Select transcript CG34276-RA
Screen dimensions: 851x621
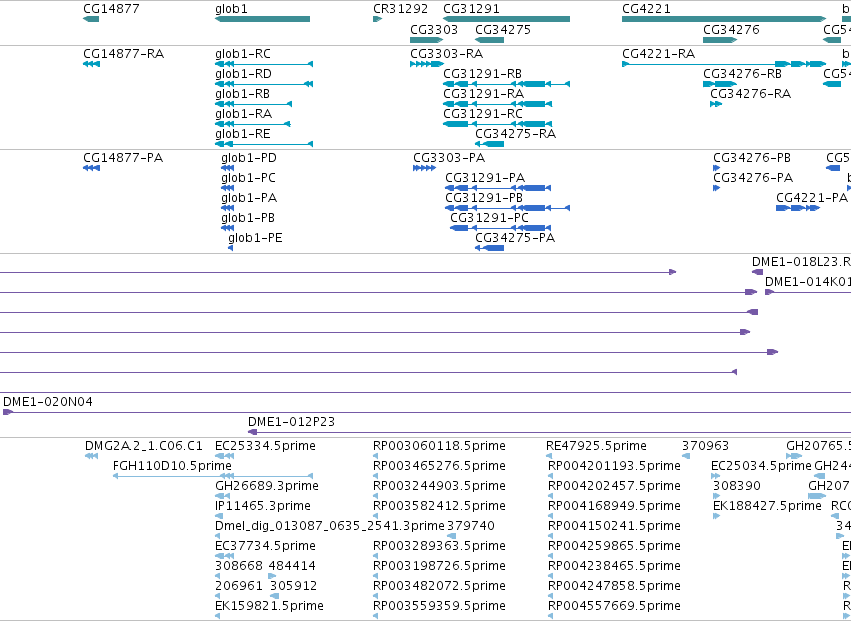click(716, 104)
